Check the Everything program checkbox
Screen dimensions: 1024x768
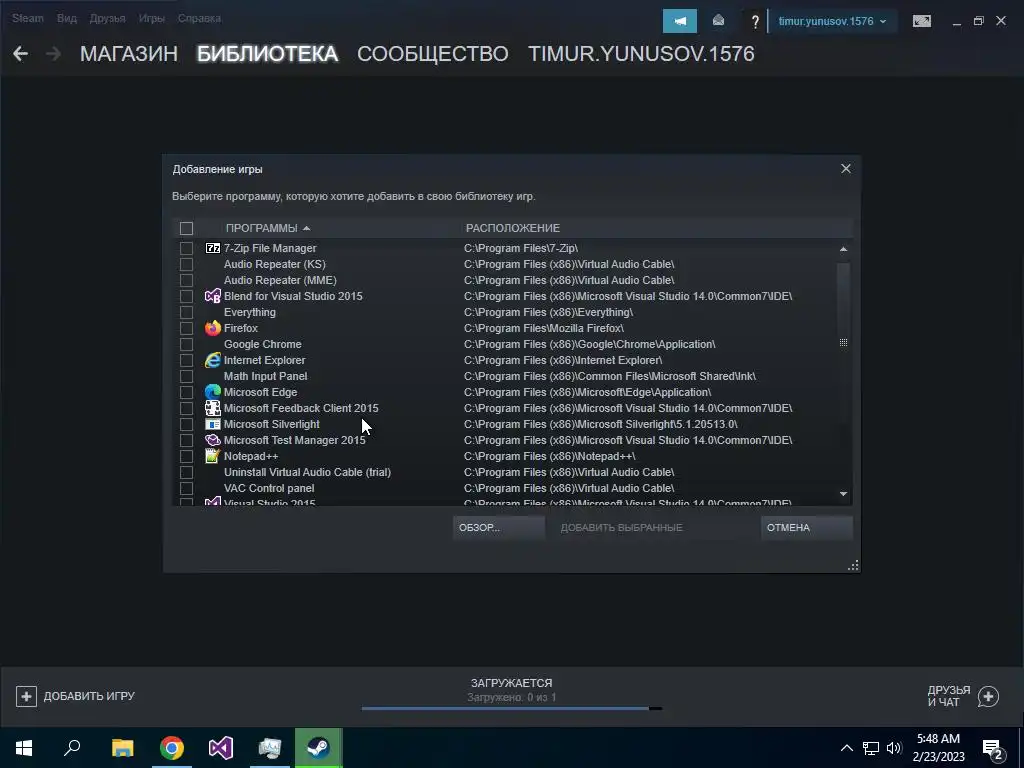click(x=186, y=312)
